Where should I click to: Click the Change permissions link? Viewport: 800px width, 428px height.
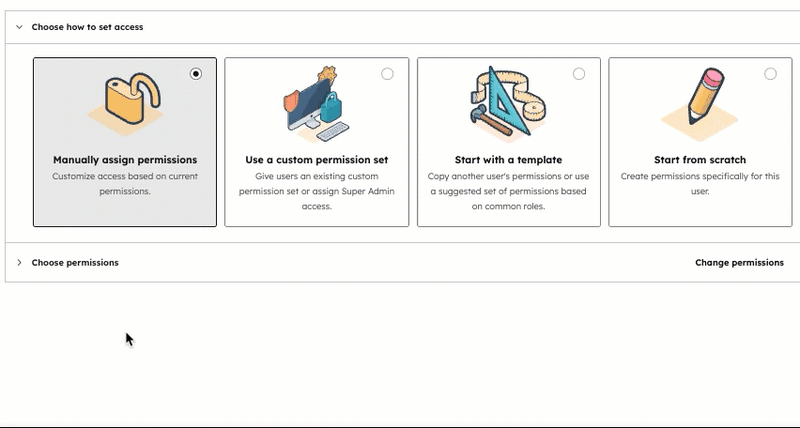pyautogui.click(x=739, y=263)
